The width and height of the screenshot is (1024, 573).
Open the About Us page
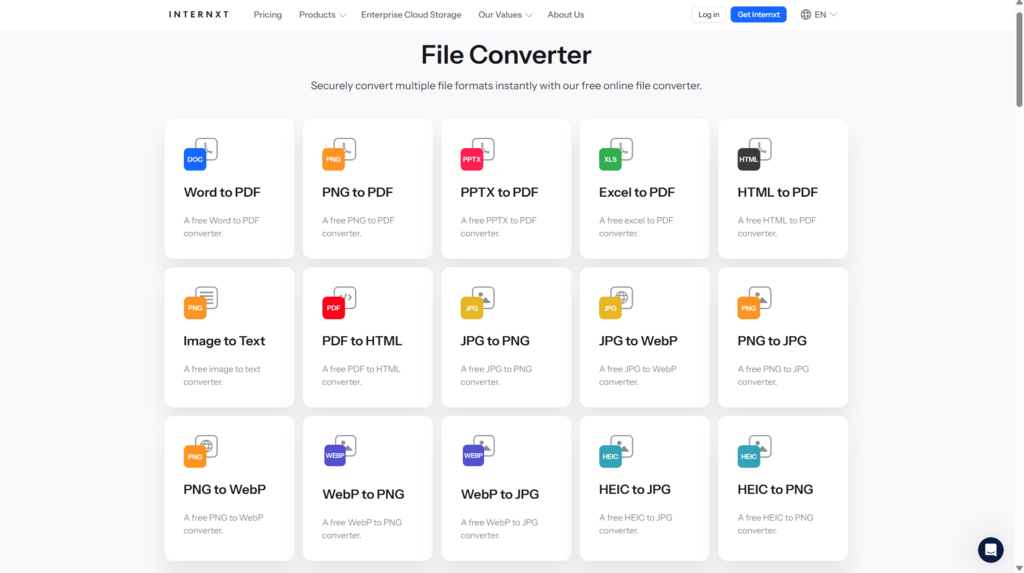point(566,14)
